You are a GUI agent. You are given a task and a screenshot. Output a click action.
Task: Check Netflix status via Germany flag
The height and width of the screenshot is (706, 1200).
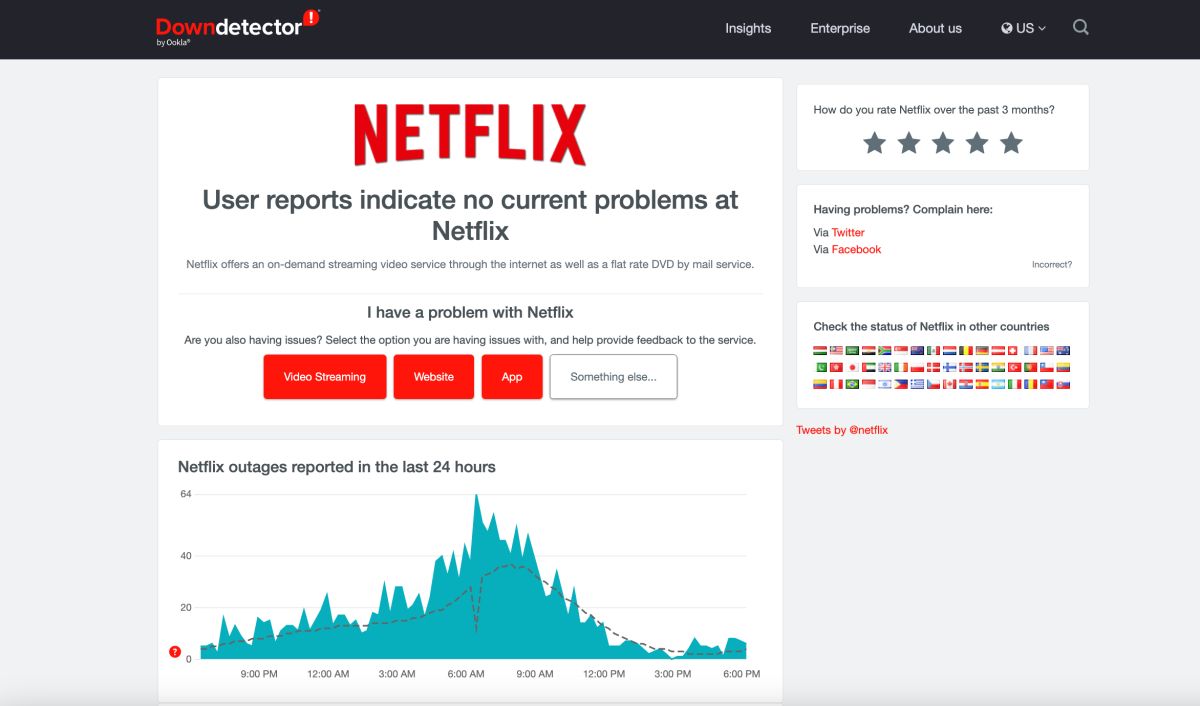coord(982,351)
